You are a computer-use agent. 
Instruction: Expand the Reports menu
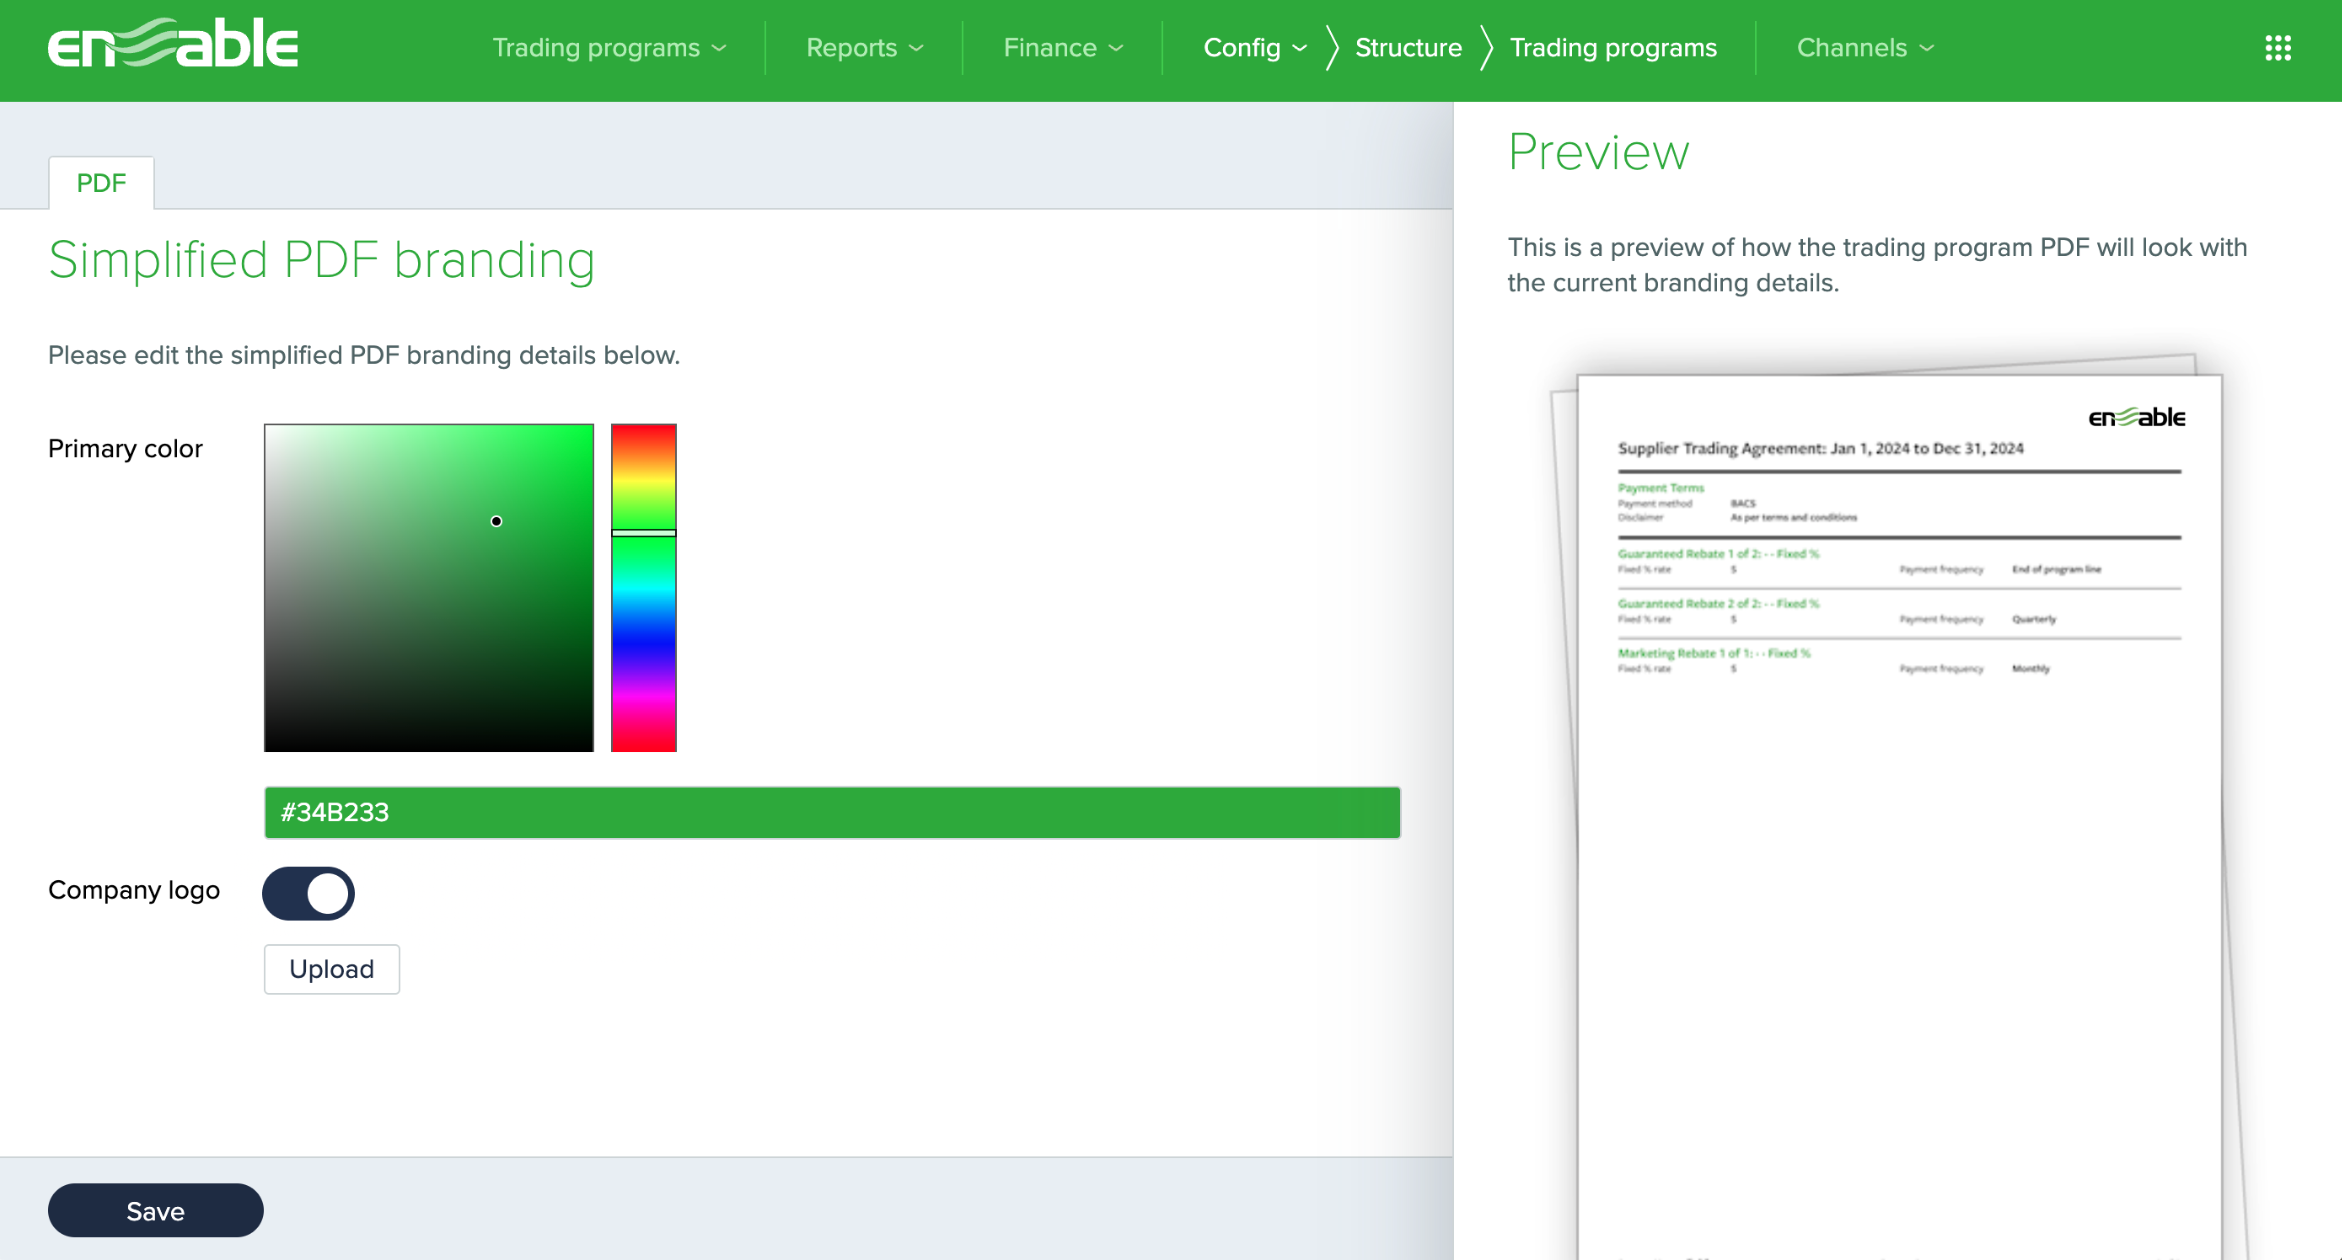865,48
